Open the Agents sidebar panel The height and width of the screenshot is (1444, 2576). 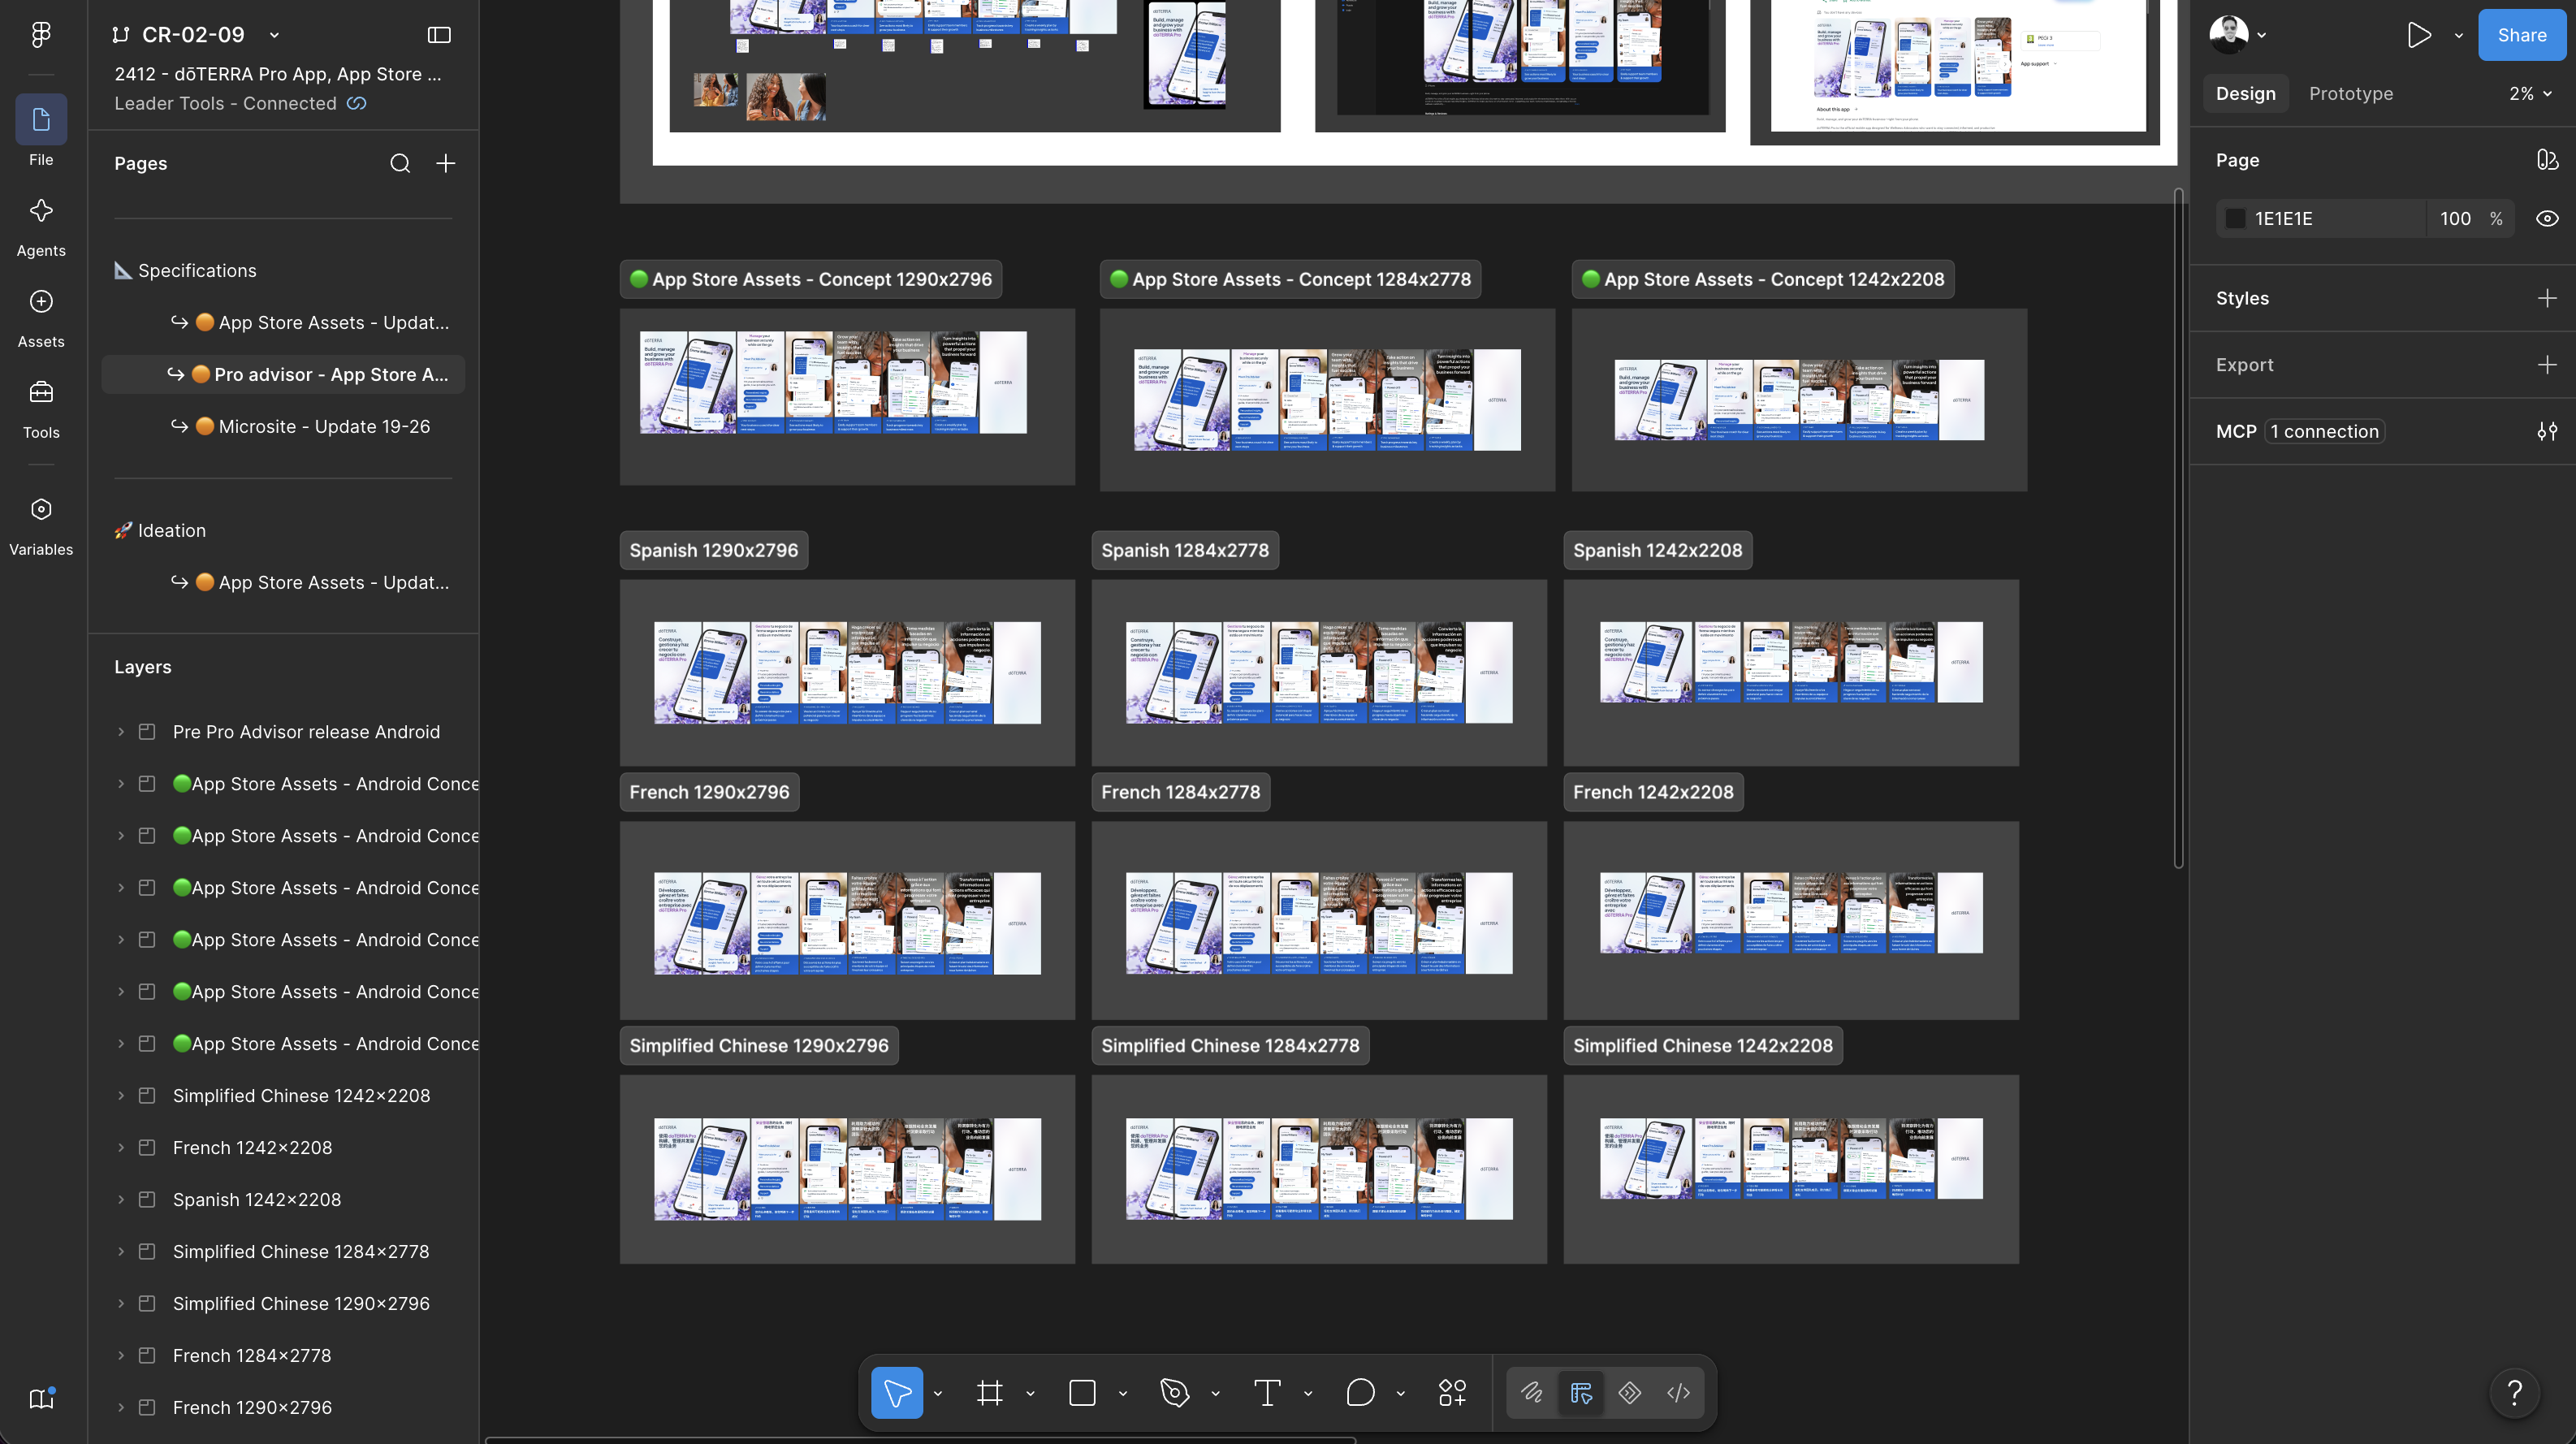[41, 226]
